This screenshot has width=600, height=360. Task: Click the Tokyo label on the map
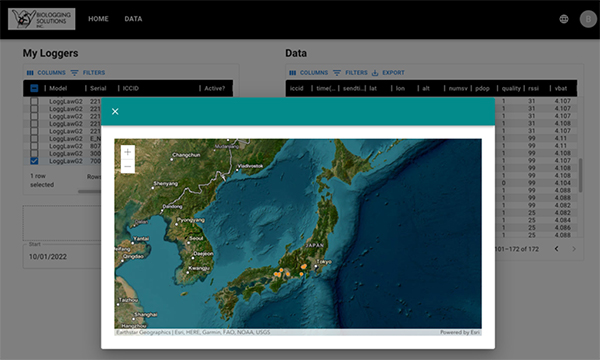click(324, 262)
